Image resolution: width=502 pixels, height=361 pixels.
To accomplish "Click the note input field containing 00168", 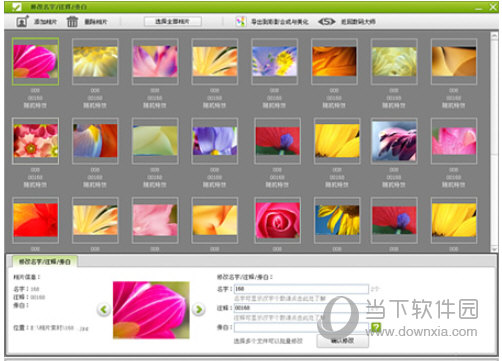I will 301,308.
